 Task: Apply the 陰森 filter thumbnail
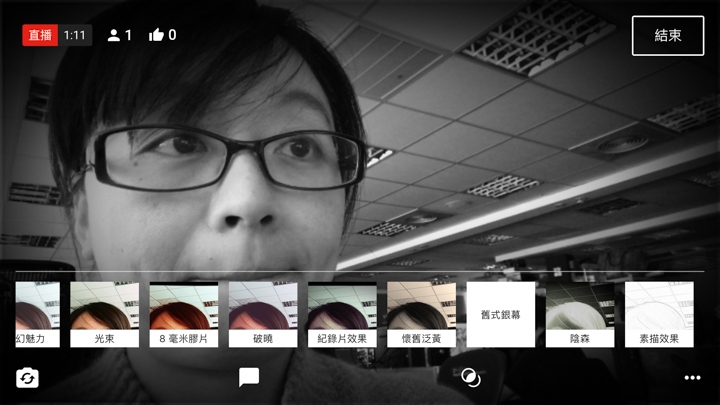(x=580, y=315)
